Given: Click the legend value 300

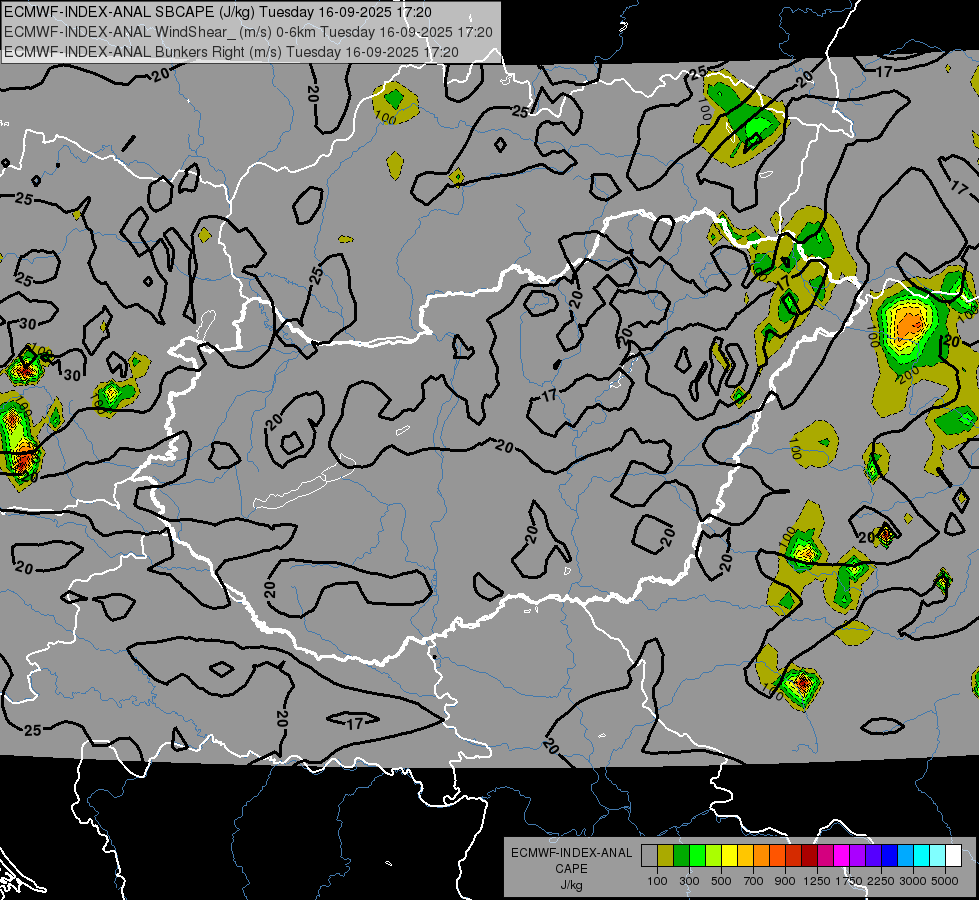Looking at the screenshot, I should click(x=689, y=881).
